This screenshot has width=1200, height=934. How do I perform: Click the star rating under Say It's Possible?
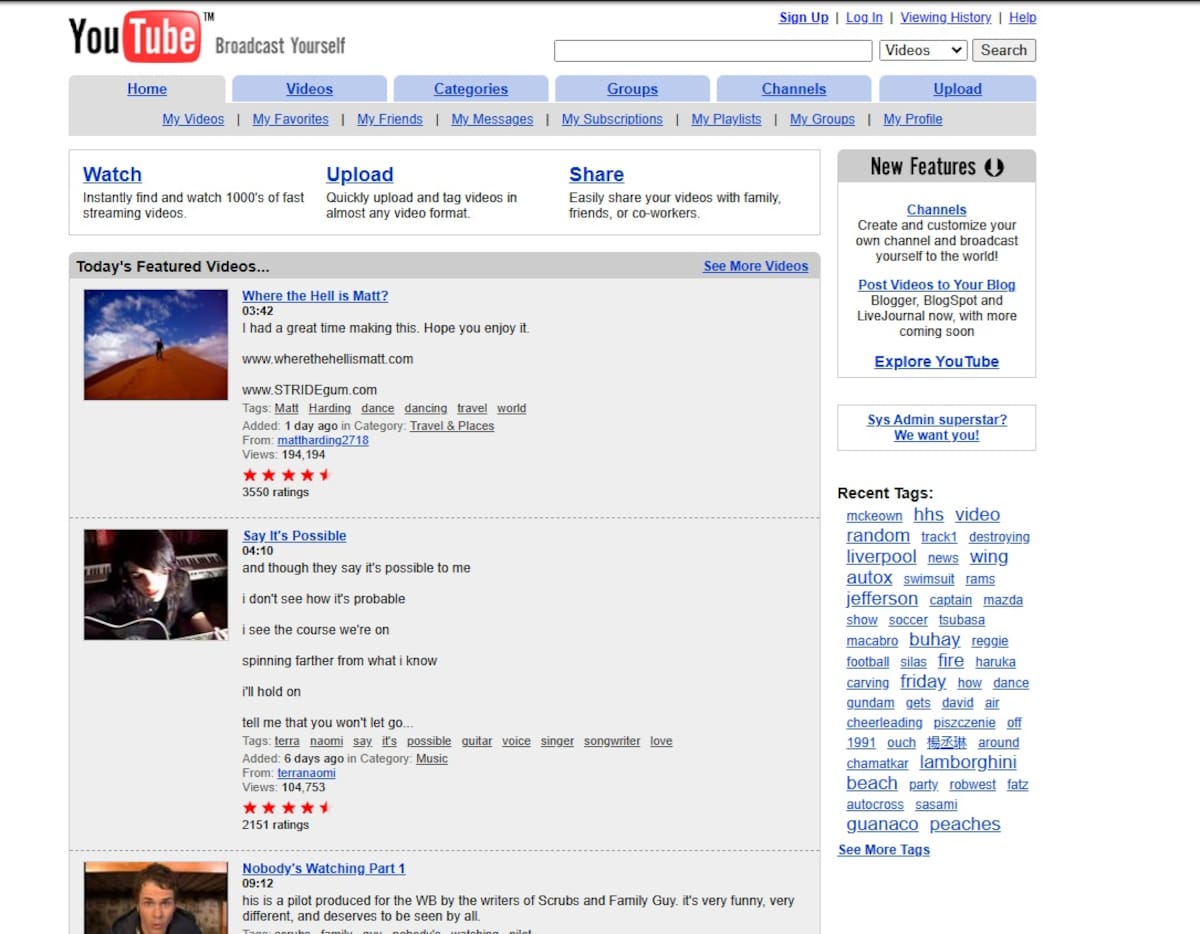pos(287,808)
